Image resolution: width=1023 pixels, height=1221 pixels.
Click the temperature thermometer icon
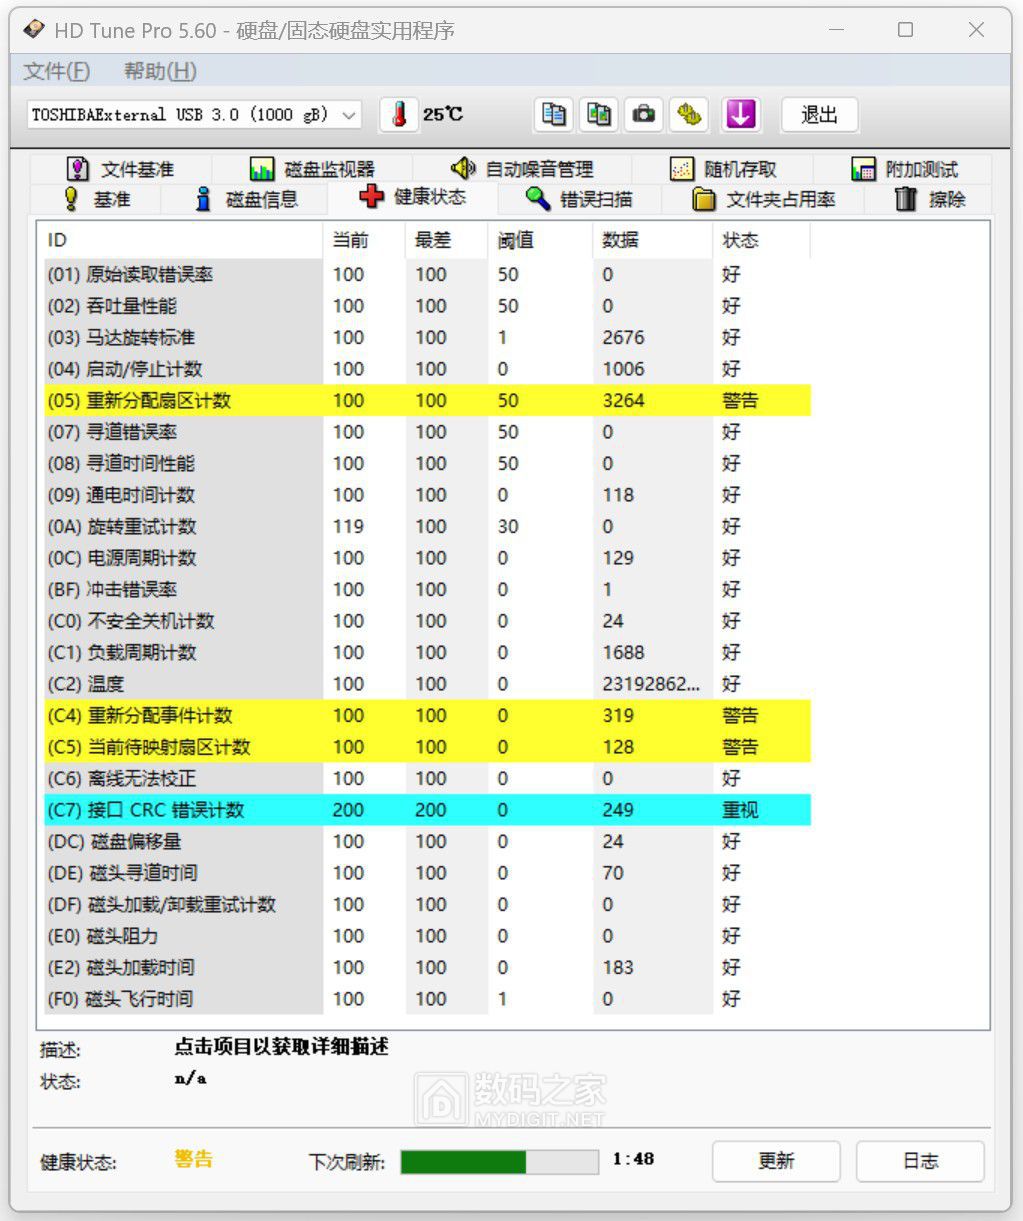[x=399, y=115]
